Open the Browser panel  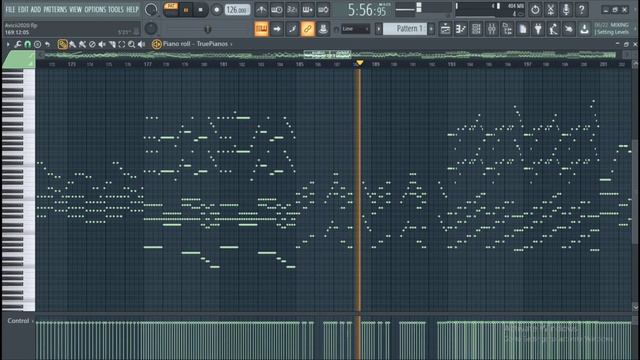(x=507, y=29)
